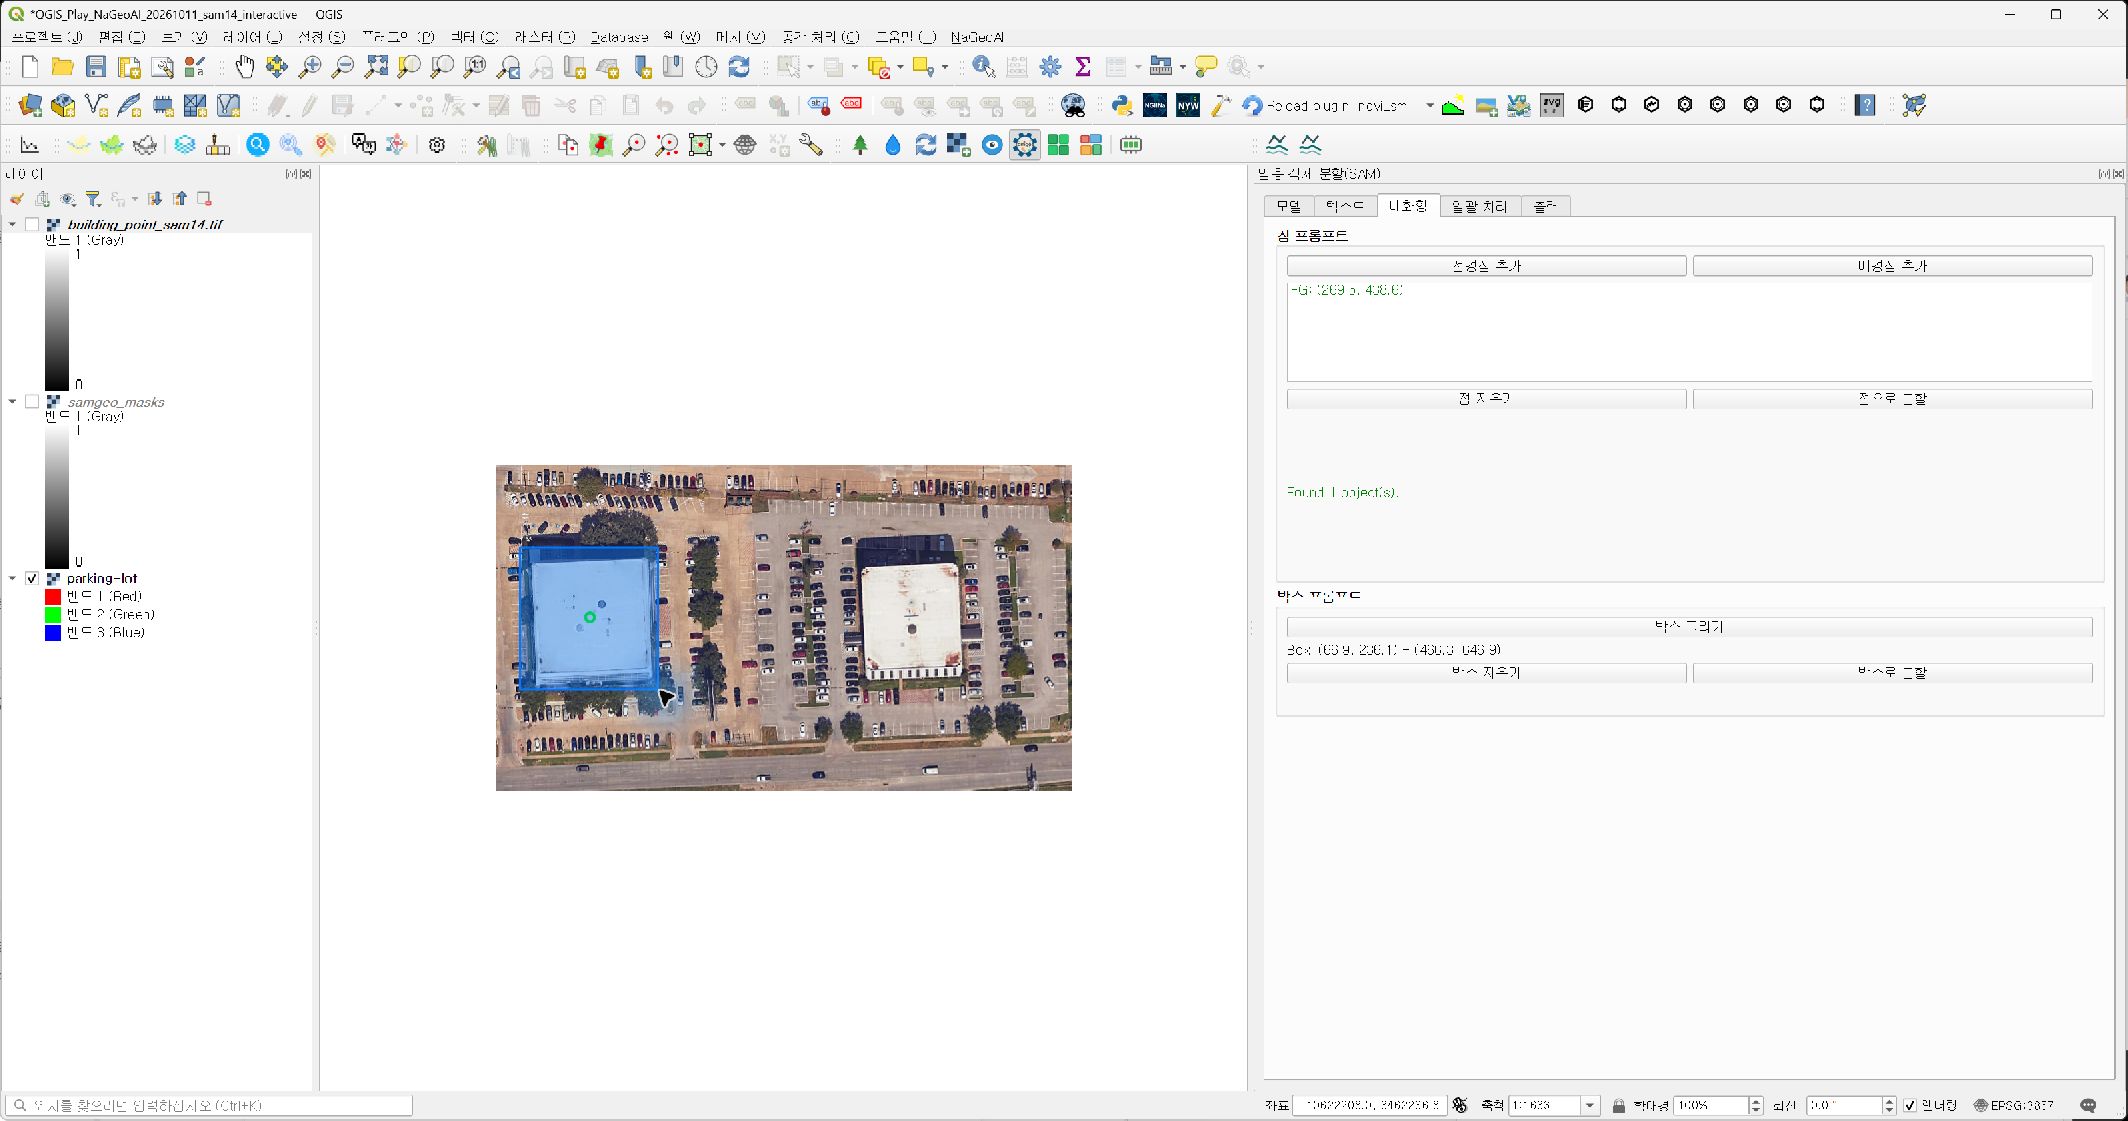This screenshot has height=1121, width=2128.
Task: Click the wide 박스 그리기 (draw box) button
Action: [1689, 627]
